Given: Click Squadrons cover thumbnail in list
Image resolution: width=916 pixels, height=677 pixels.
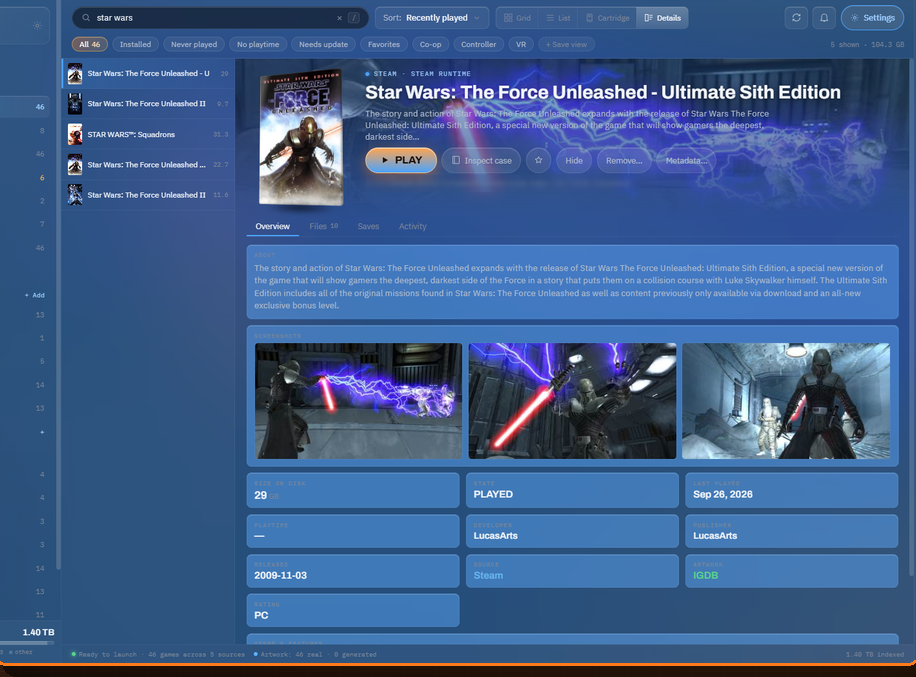Looking at the screenshot, I should tap(75, 134).
